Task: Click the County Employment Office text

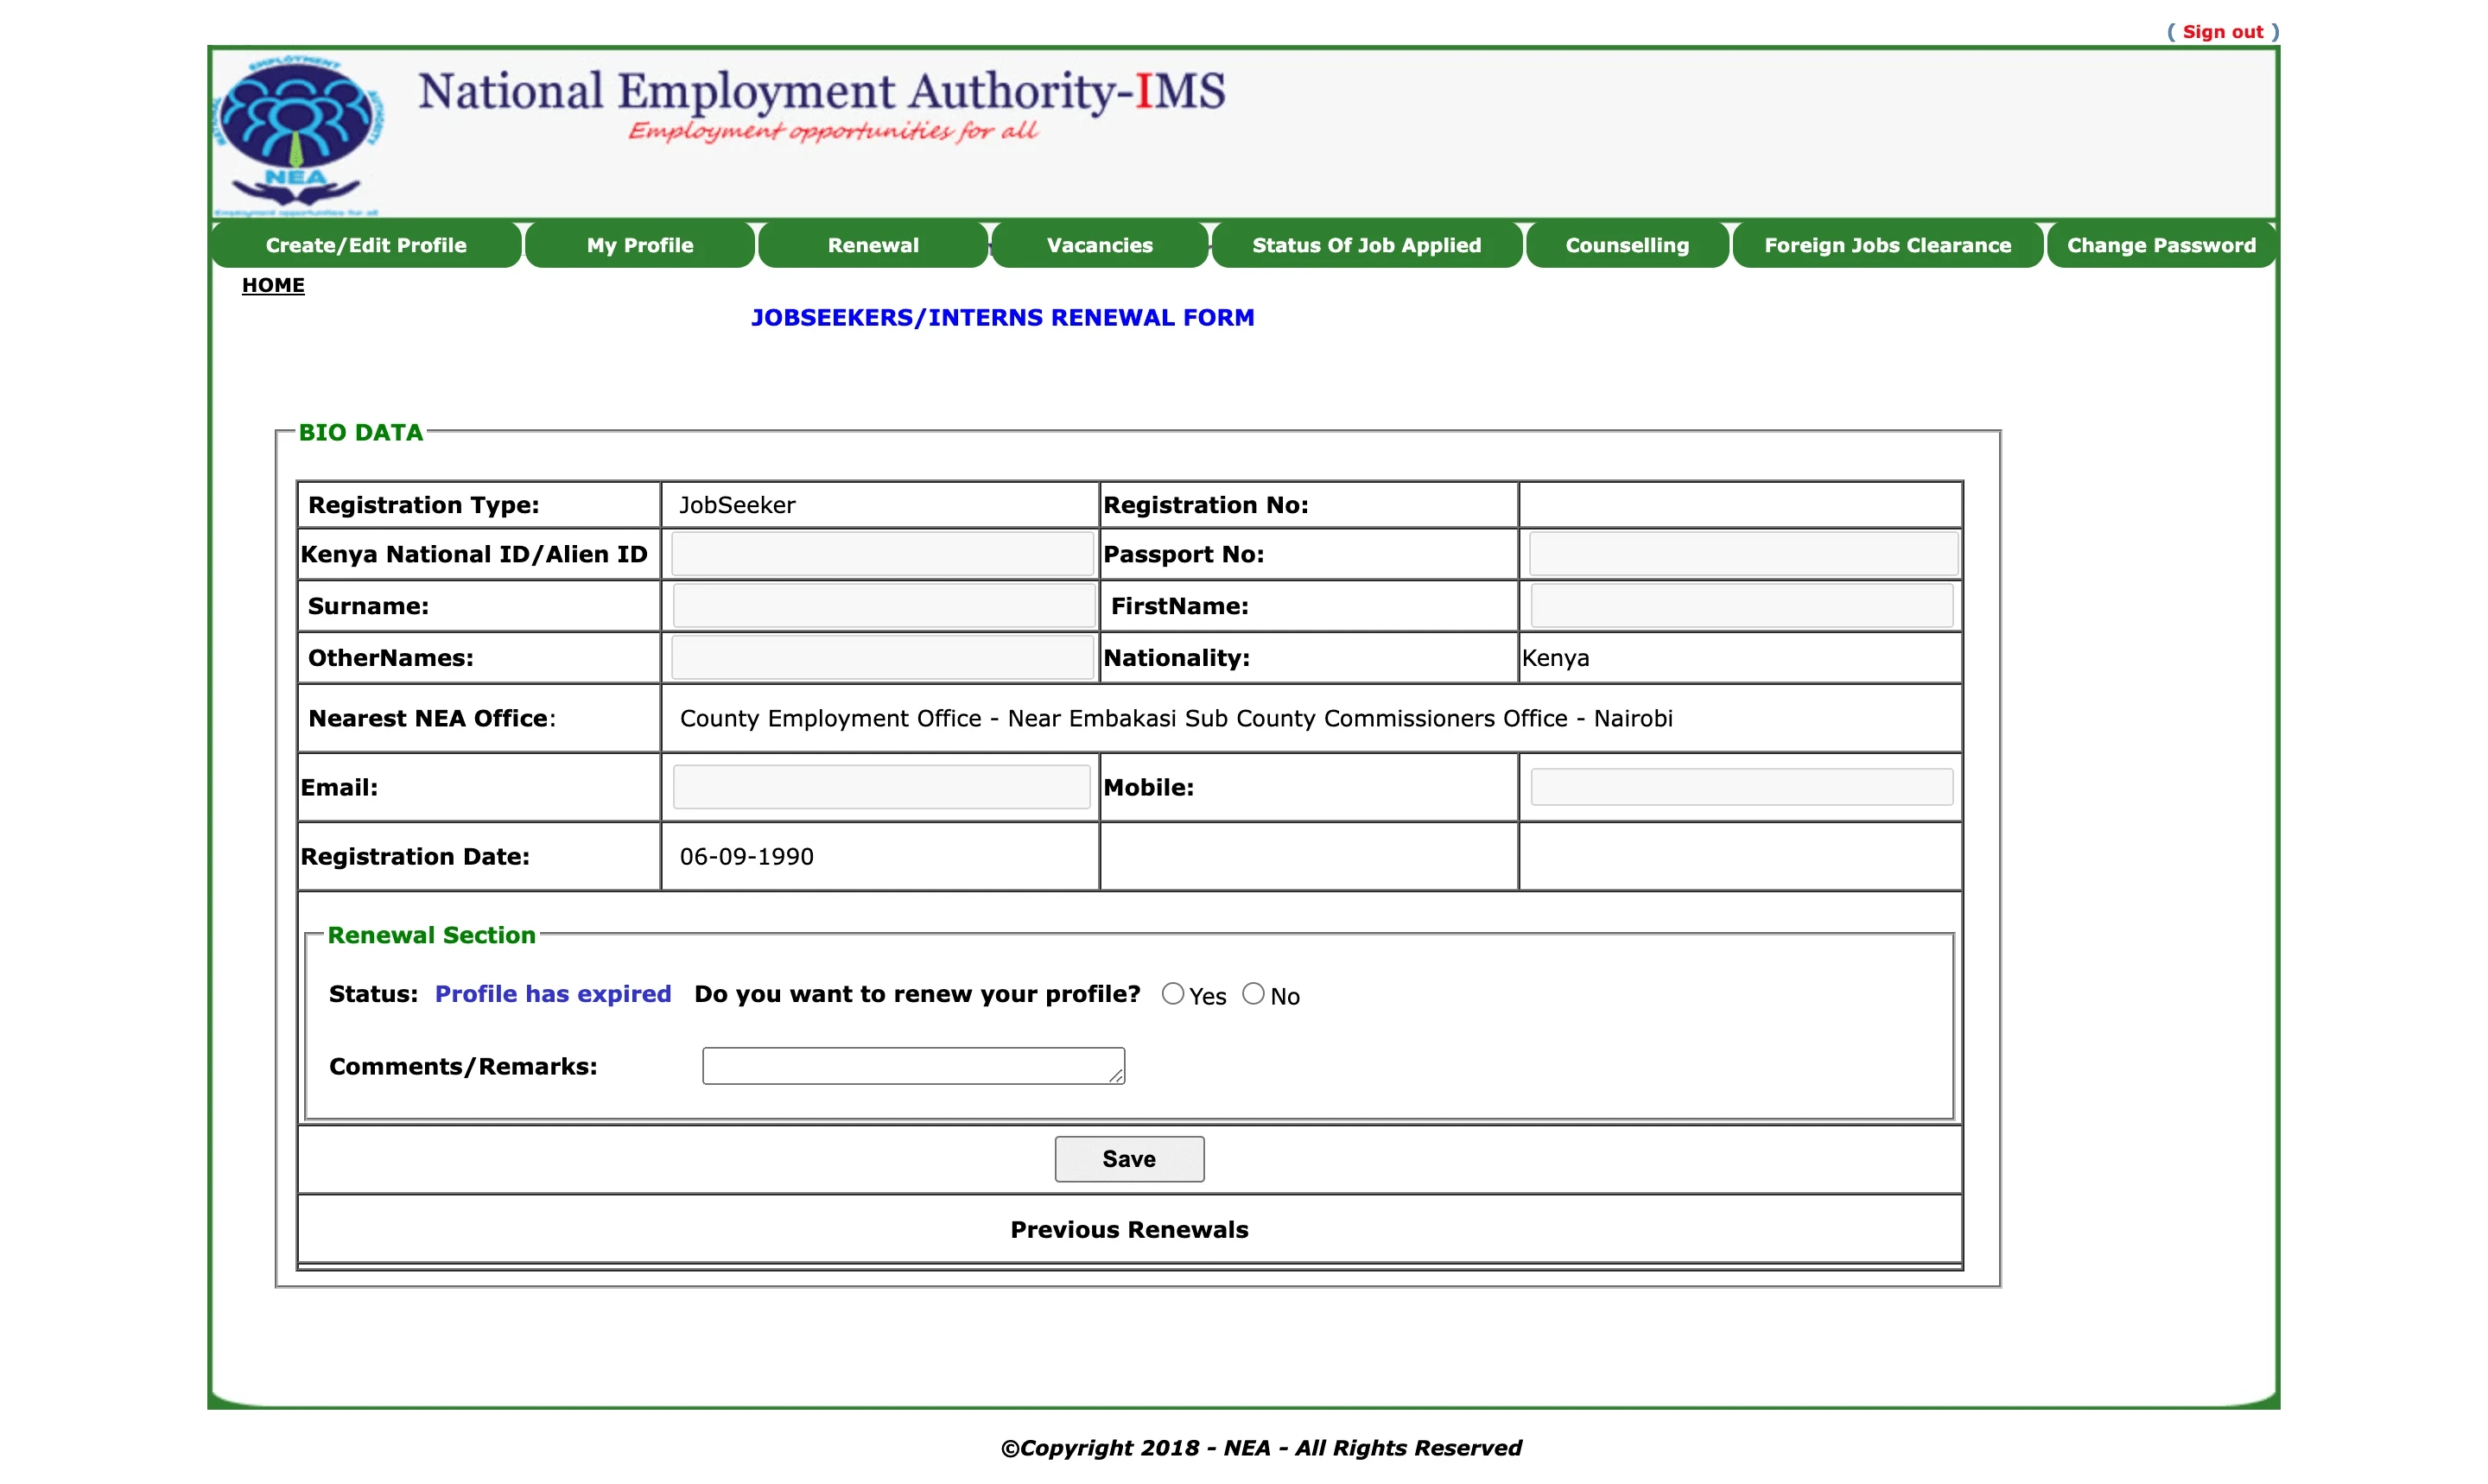Action: pyautogui.click(x=1176, y=718)
